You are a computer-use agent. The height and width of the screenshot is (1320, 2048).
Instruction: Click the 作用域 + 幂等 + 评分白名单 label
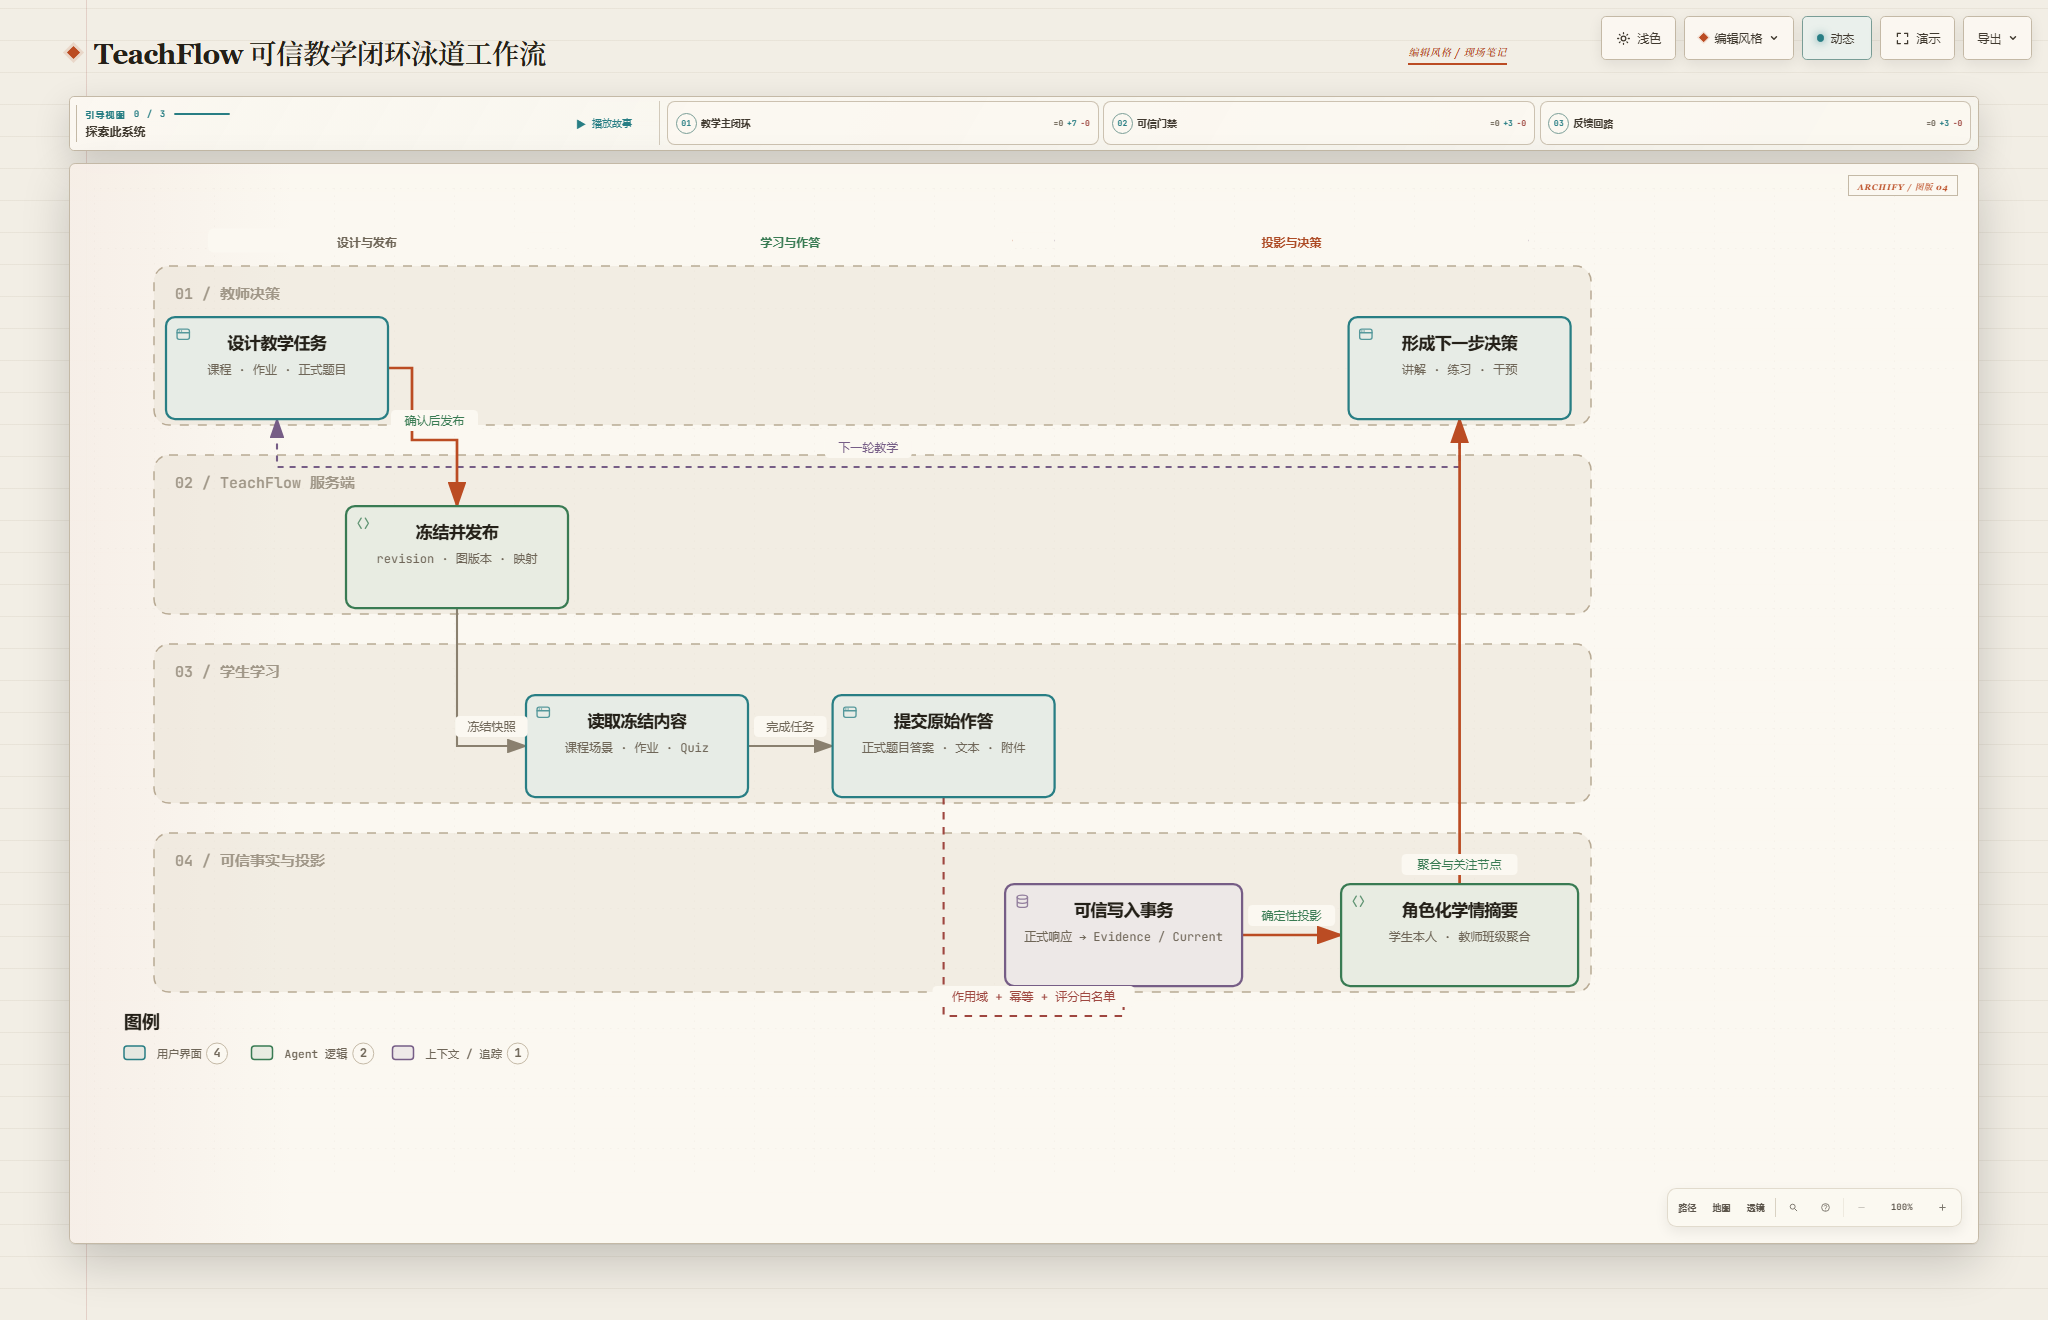[x=1033, y=997]
